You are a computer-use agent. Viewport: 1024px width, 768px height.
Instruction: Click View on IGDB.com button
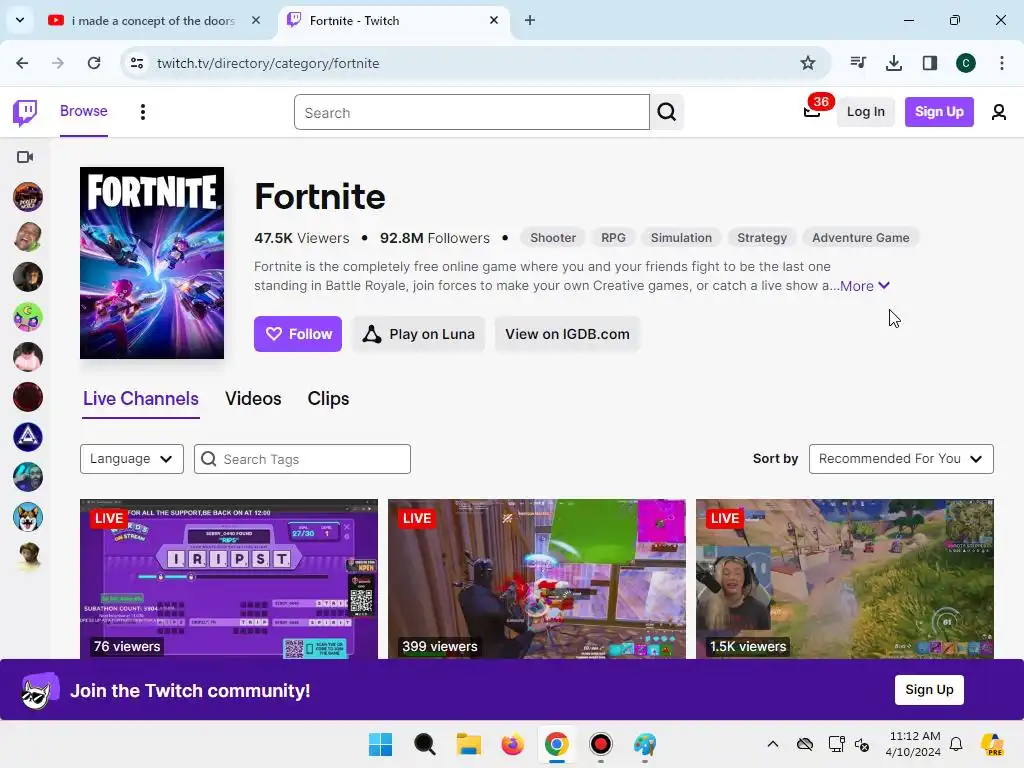point(568,334)
